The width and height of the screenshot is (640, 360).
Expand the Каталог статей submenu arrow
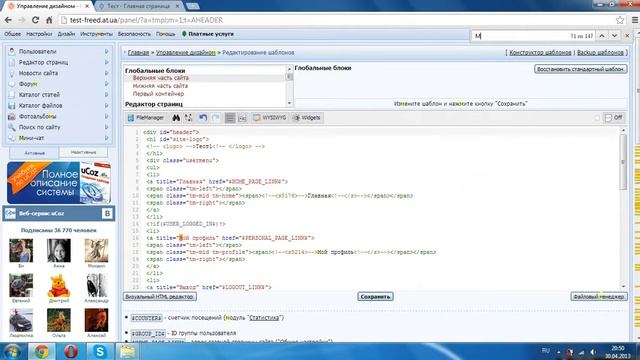(107, 95)
